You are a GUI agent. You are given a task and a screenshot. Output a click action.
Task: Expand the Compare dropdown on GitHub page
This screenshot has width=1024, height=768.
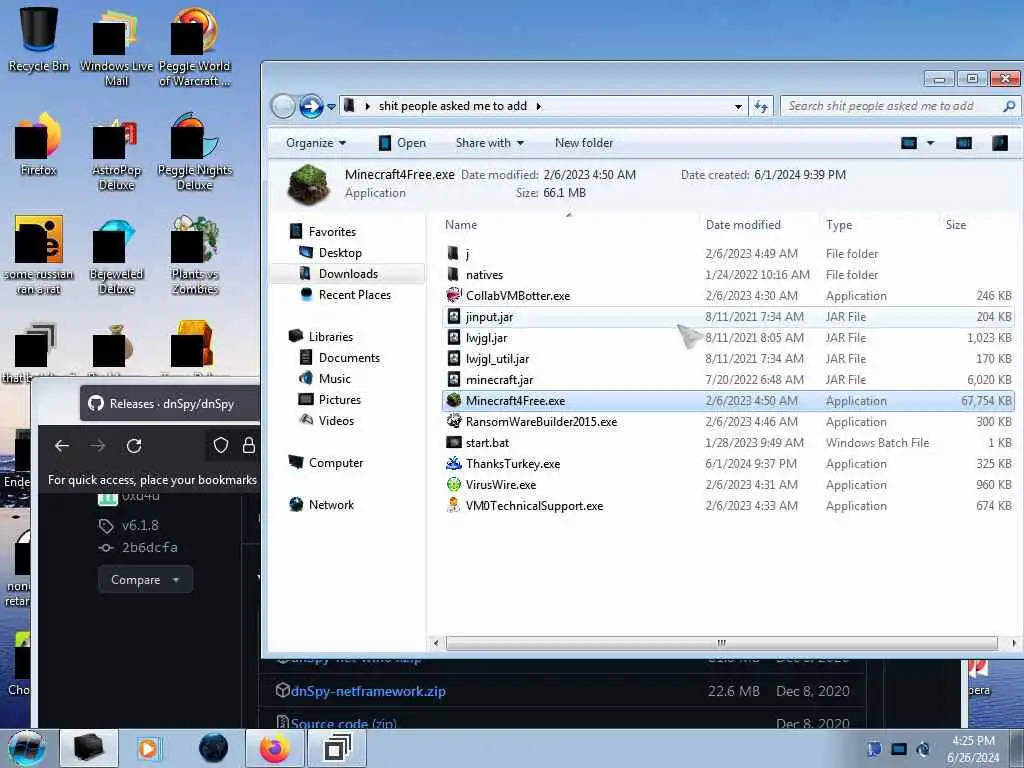[145, 580]
